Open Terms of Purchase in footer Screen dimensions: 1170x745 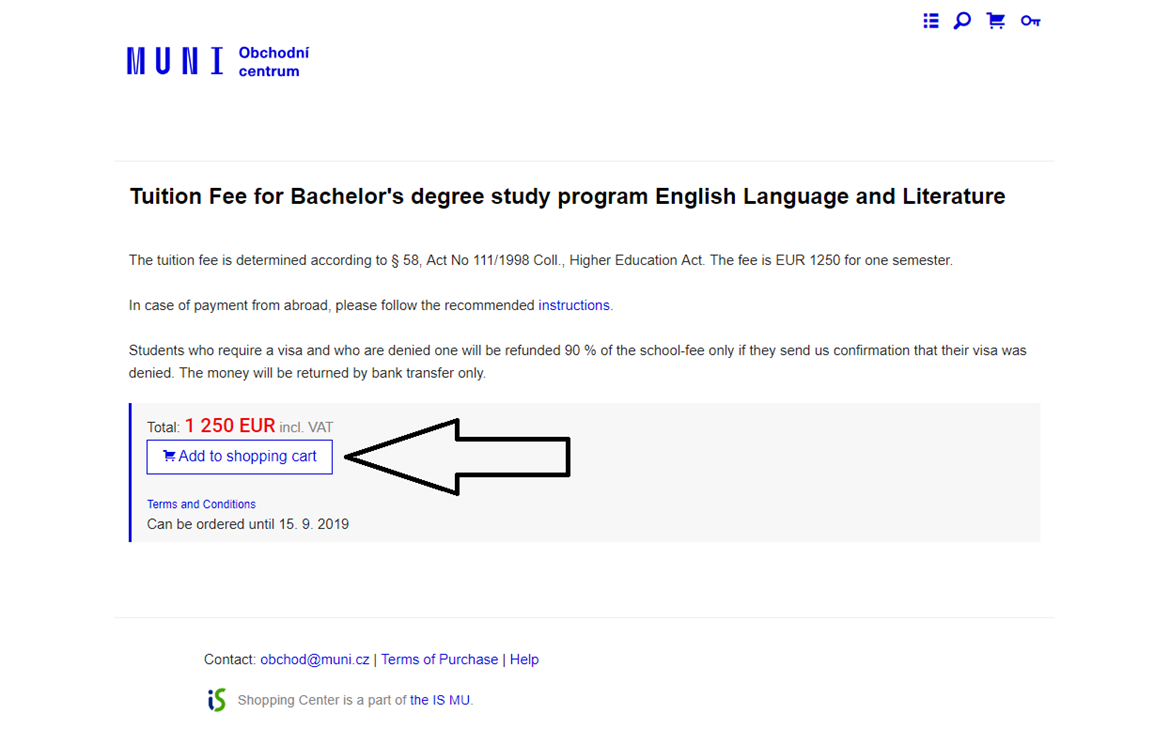[x=439, y=659]
